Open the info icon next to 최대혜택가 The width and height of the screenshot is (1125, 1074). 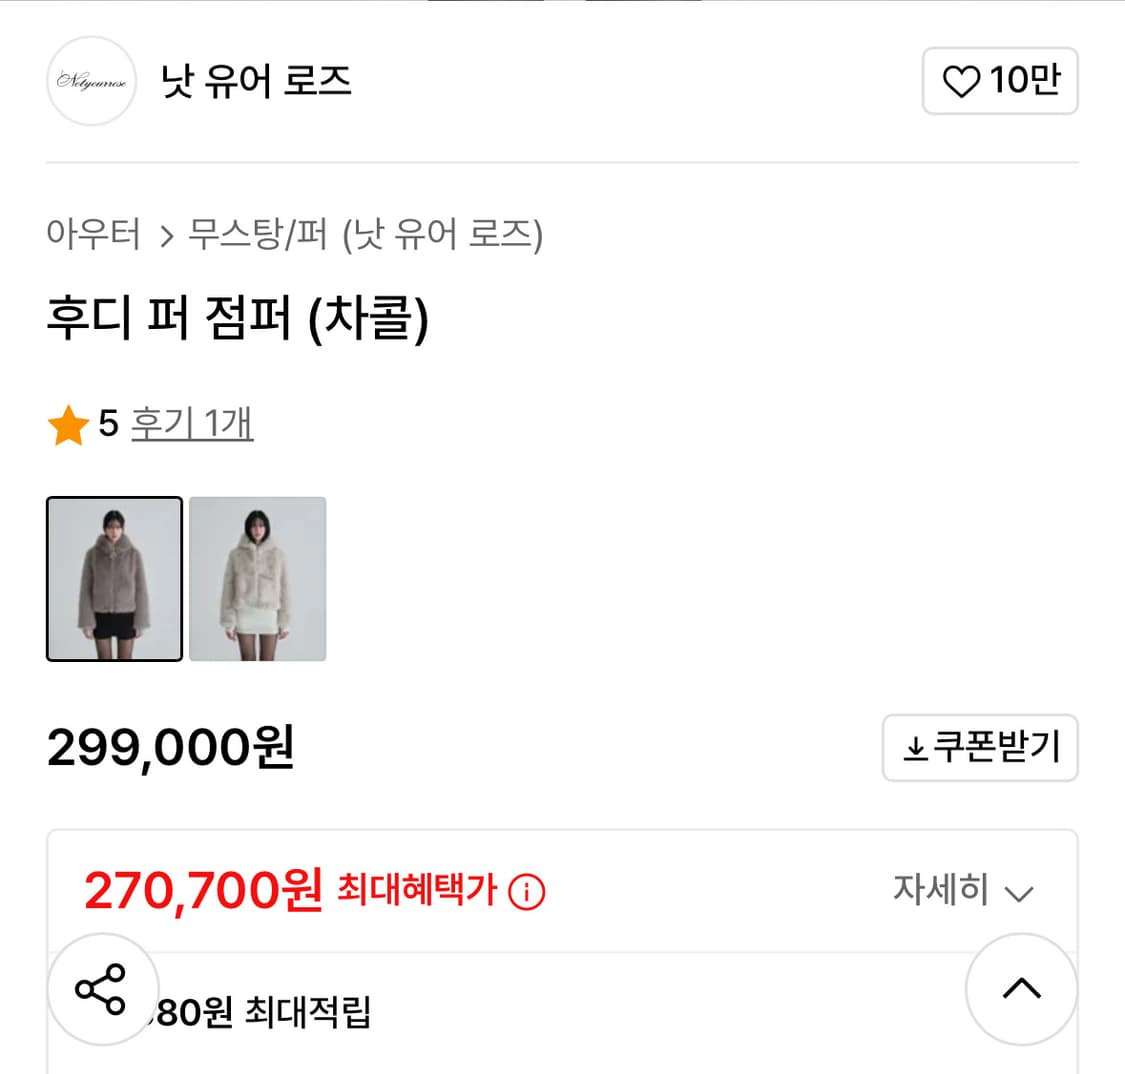point(529,891)
